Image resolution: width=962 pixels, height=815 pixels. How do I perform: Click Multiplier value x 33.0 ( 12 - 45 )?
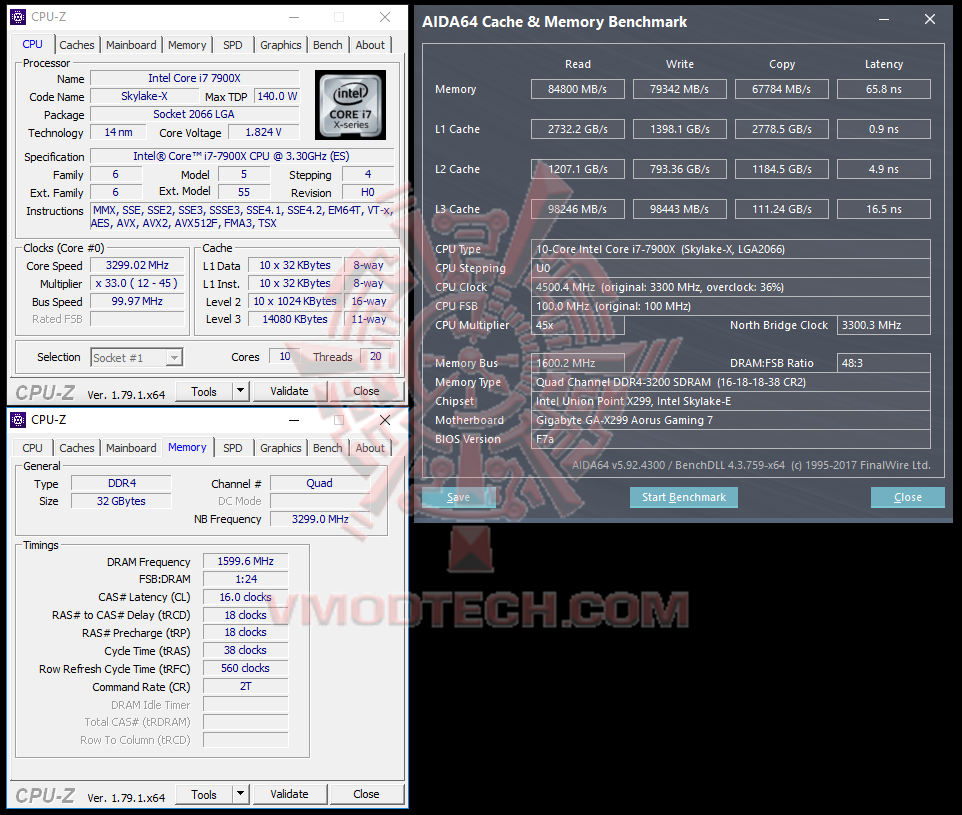137,283
